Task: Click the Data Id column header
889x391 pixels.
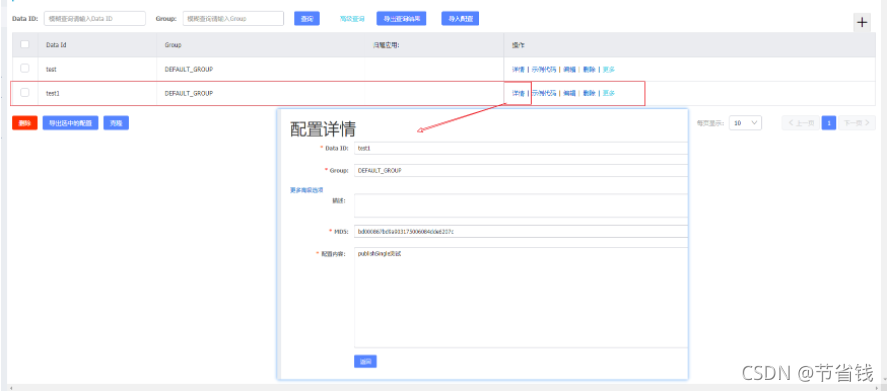Action: [x=57, y=45]
